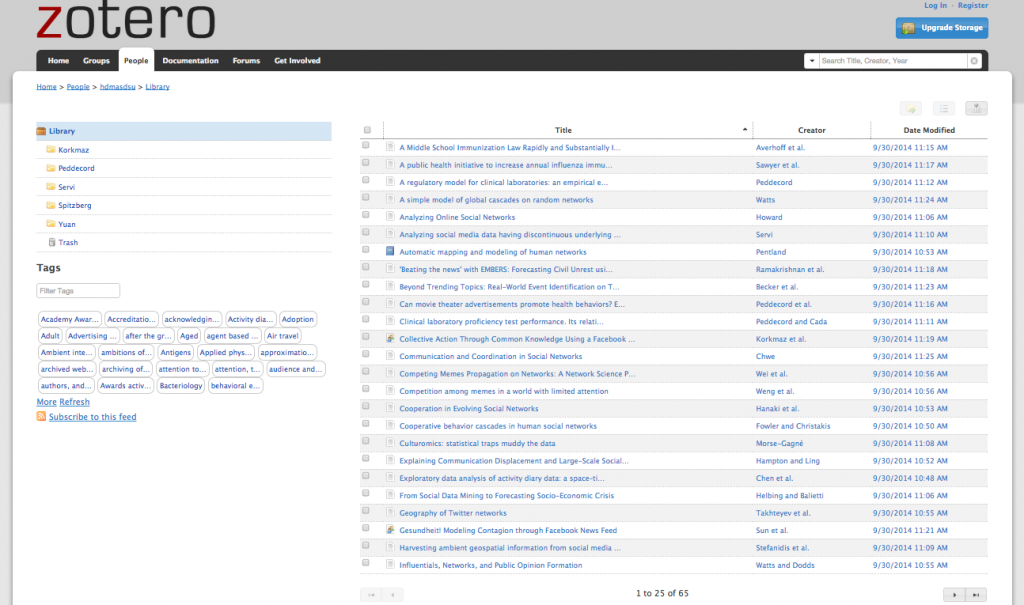Tick checkbox for Culturomics: statistical traps

(366, 441)
